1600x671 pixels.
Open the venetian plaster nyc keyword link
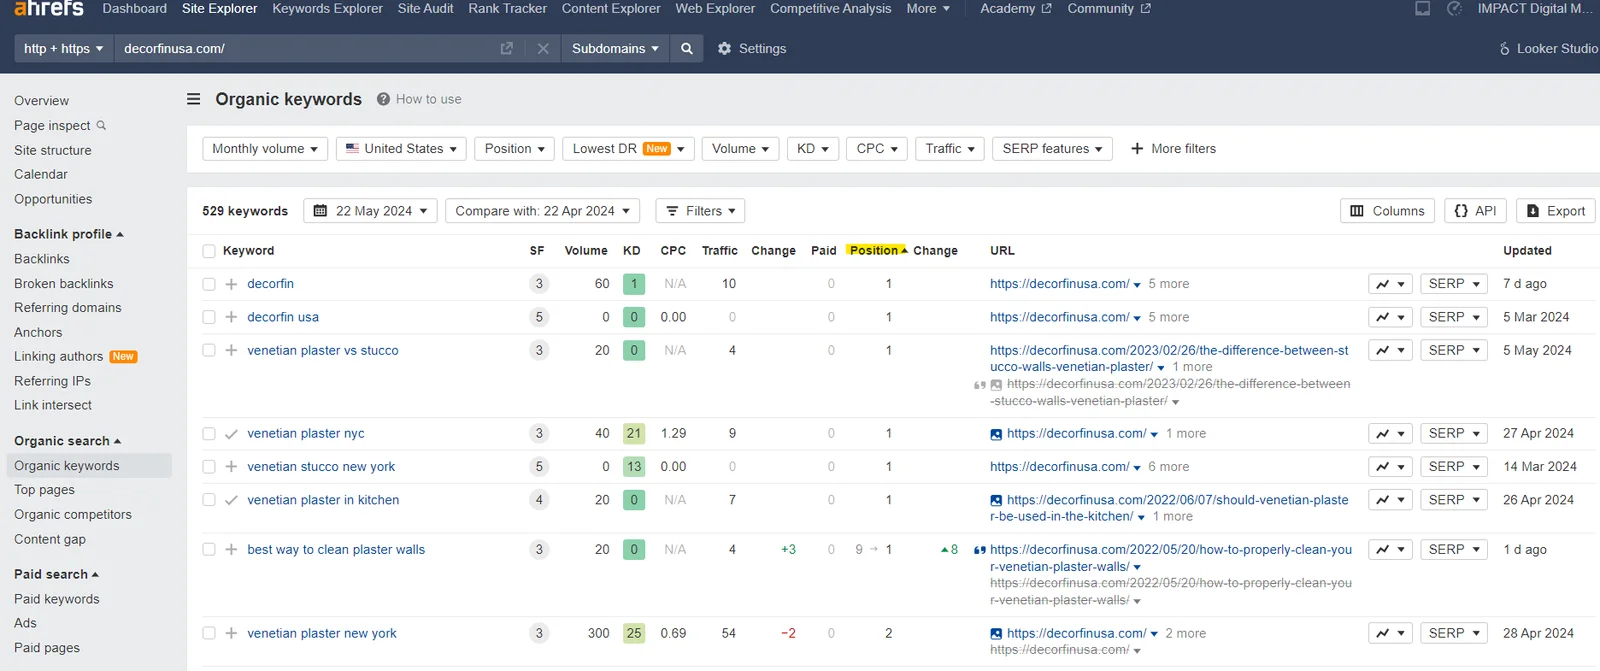[x=306, y=434]
